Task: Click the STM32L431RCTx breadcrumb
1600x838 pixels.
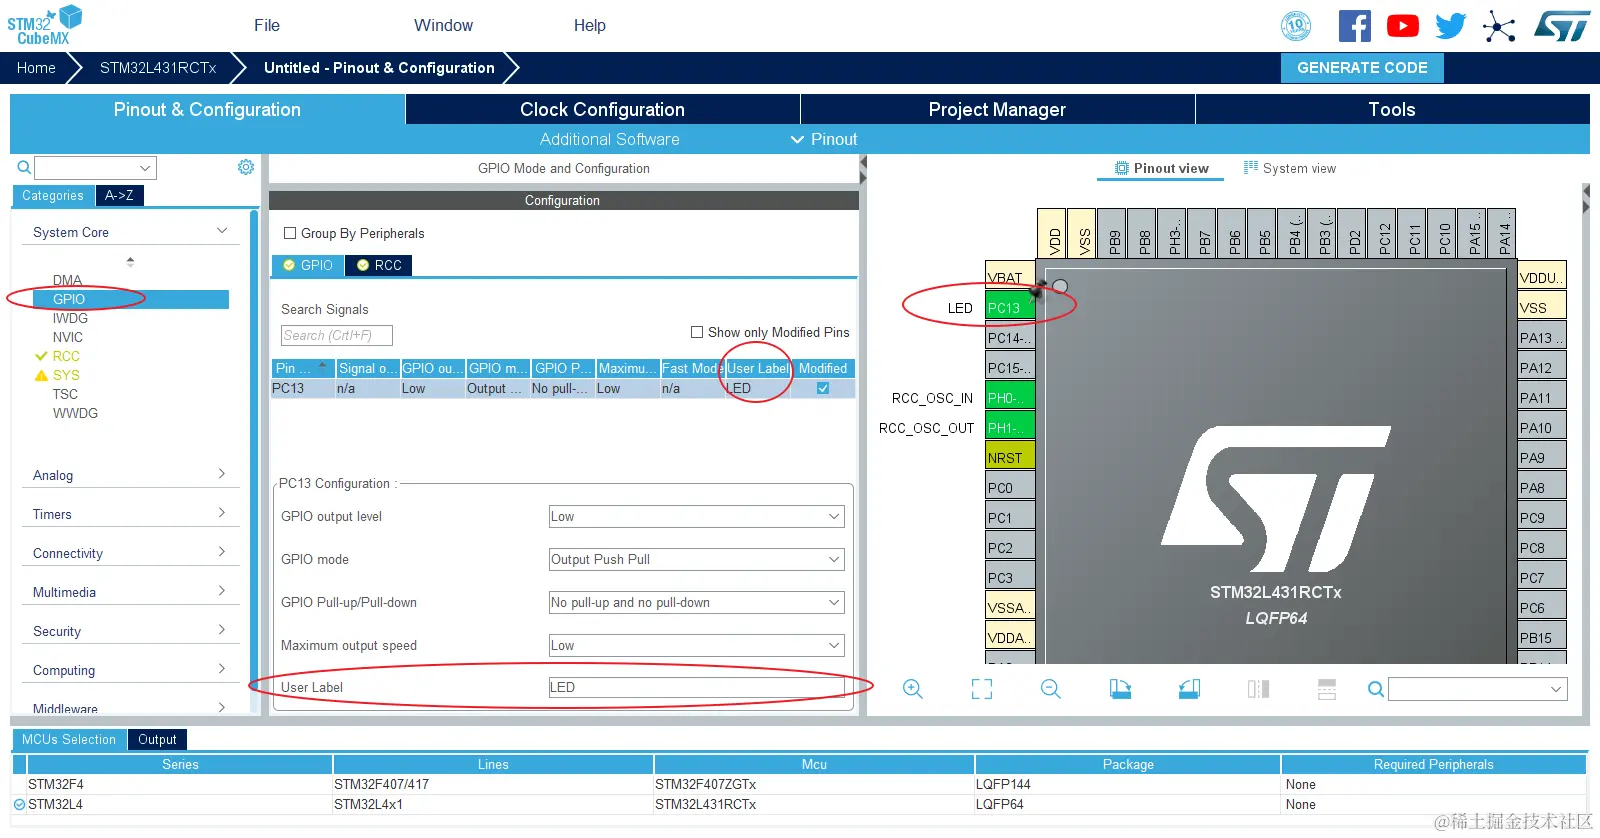Action: click(158, 68)
